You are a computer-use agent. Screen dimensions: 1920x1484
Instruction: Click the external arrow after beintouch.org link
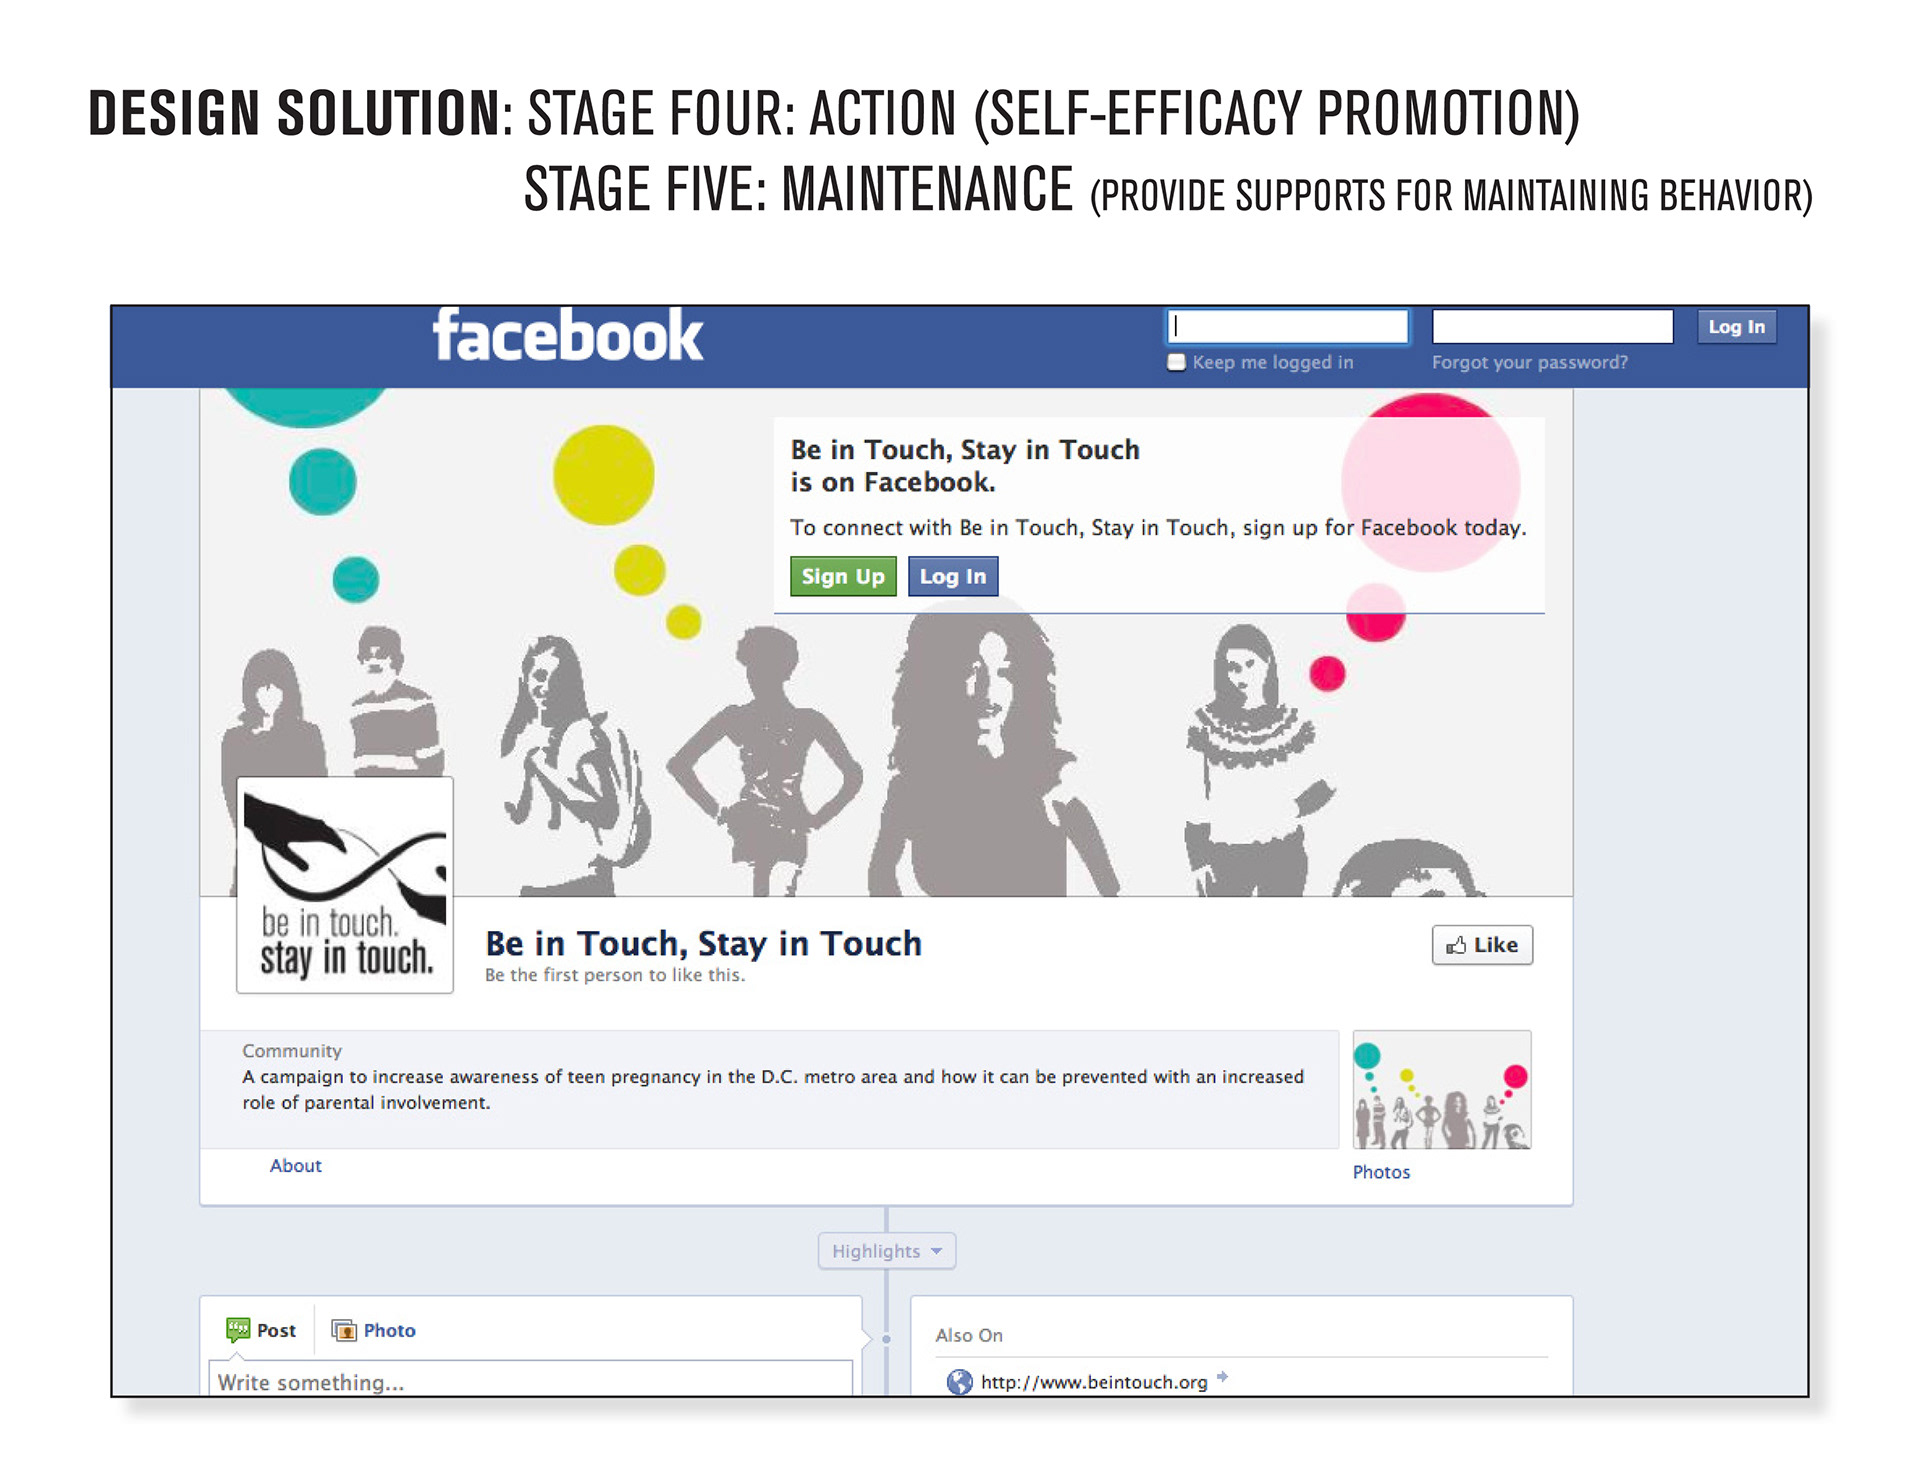click(x=1222, y=1378)
